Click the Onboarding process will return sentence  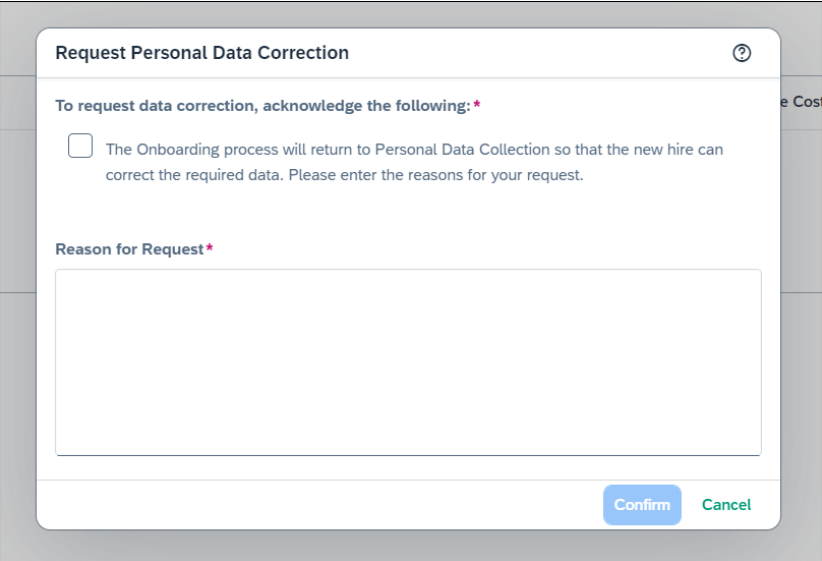(x=414, y=149)
